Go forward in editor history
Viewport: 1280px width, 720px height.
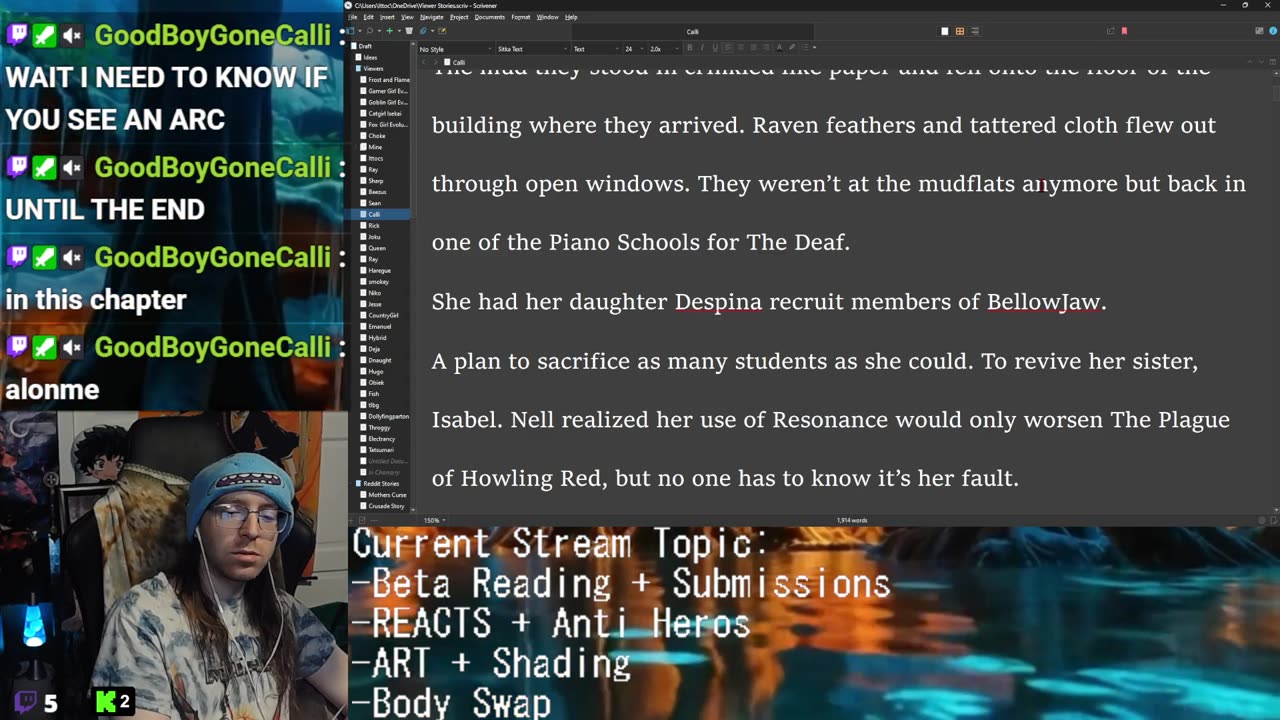435,62
